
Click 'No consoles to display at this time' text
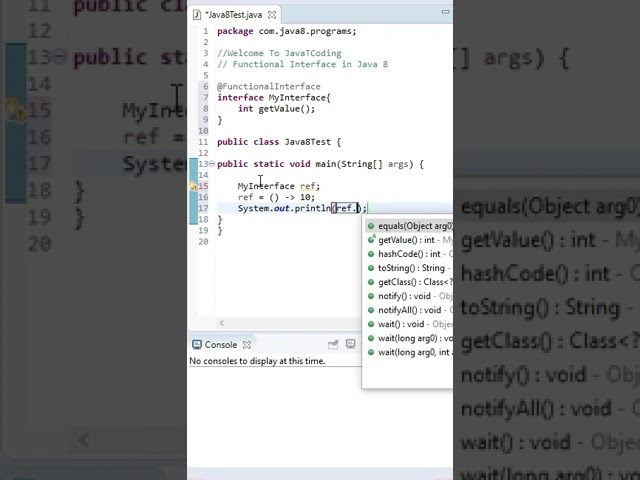tap(257, 361)
